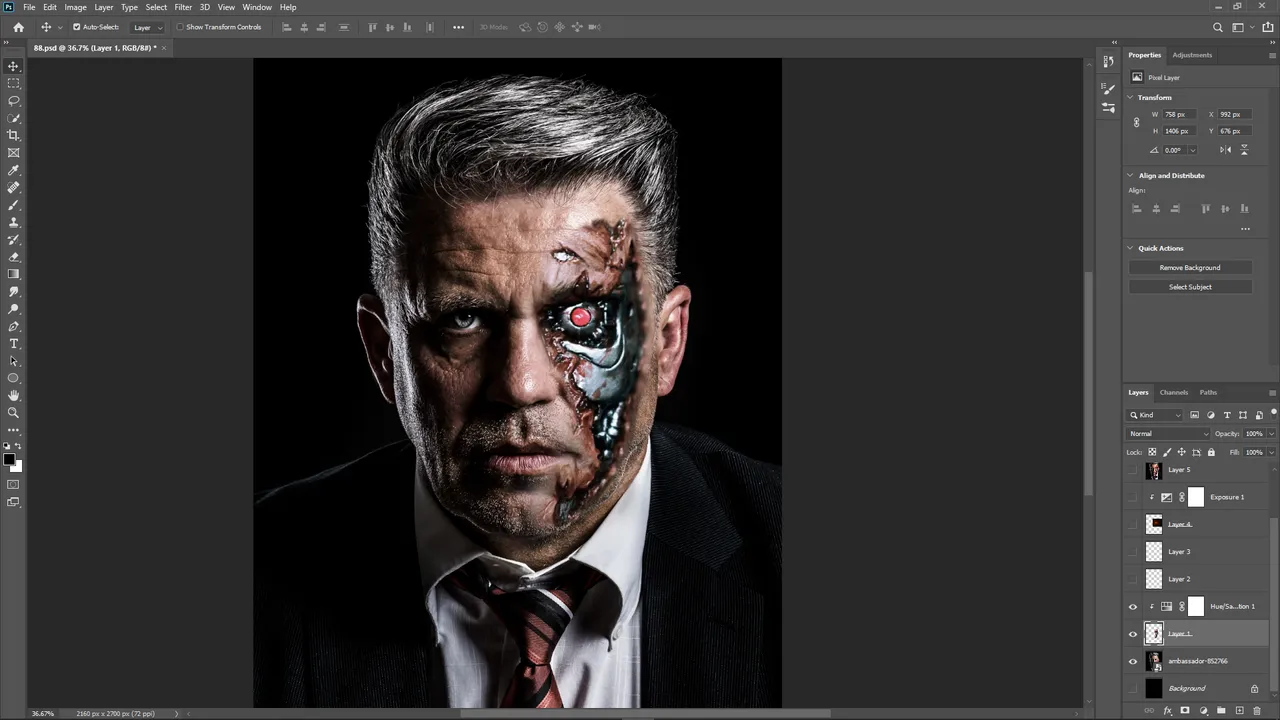Open the Filter menu
Image resolution: width=1280 pixels, height=720 pixels.
pos(183,7)
